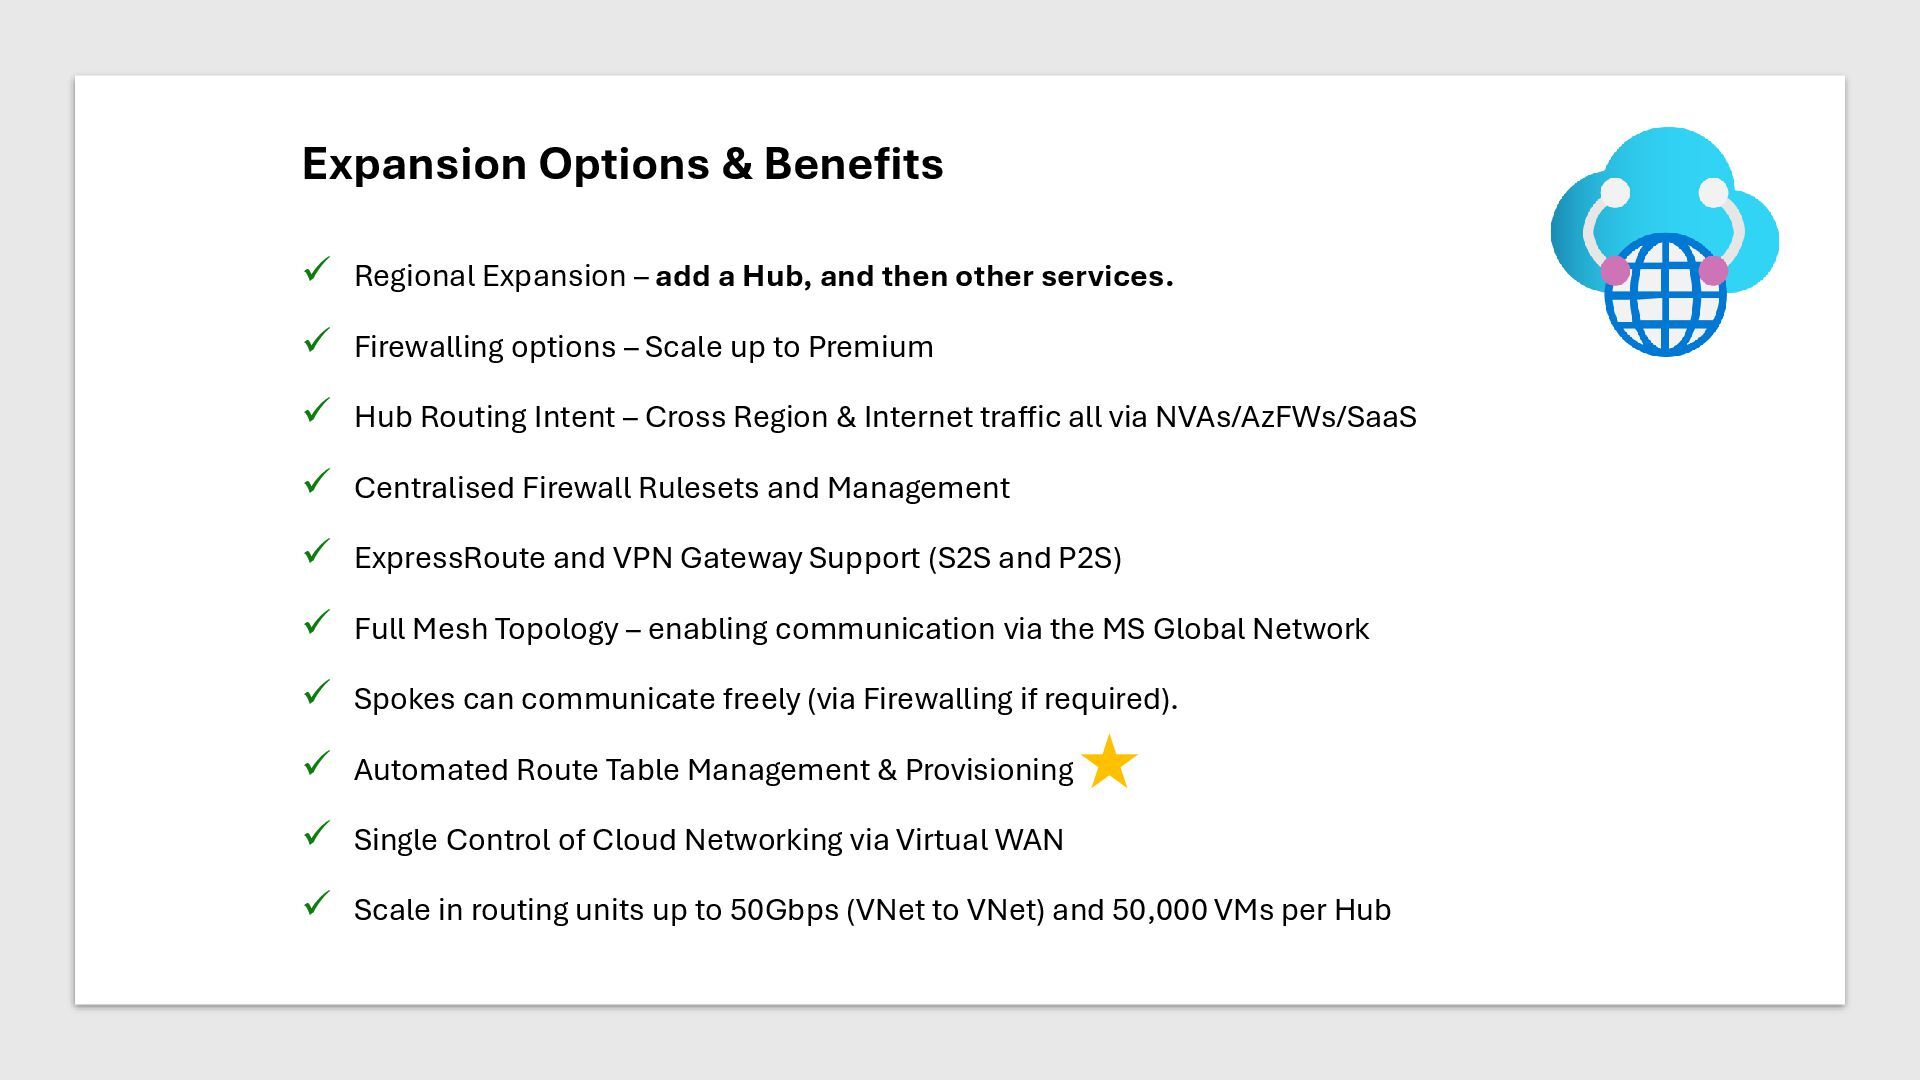1920x1080 pixels.
Task: Click the MS Global Network text
Action: [1235, 629]
